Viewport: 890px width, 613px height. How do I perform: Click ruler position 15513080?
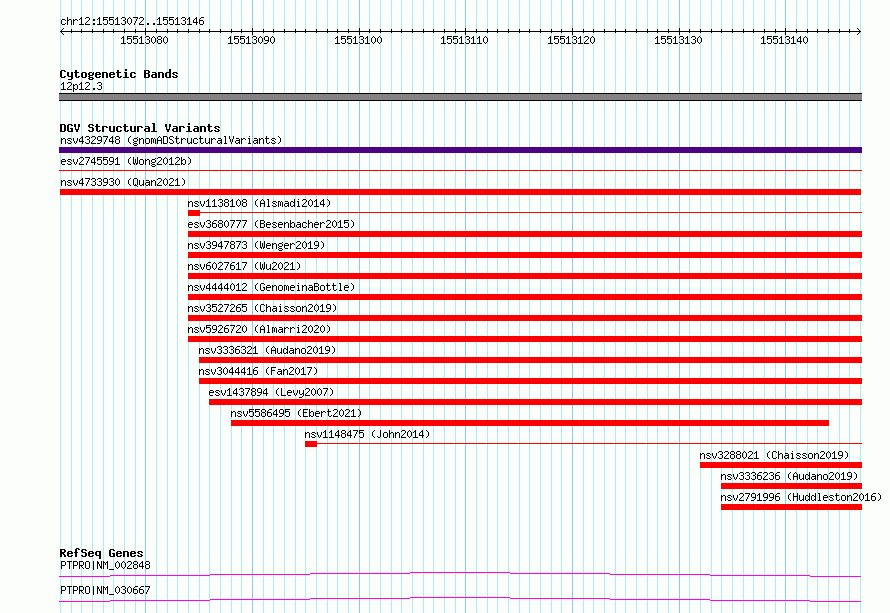144,40
